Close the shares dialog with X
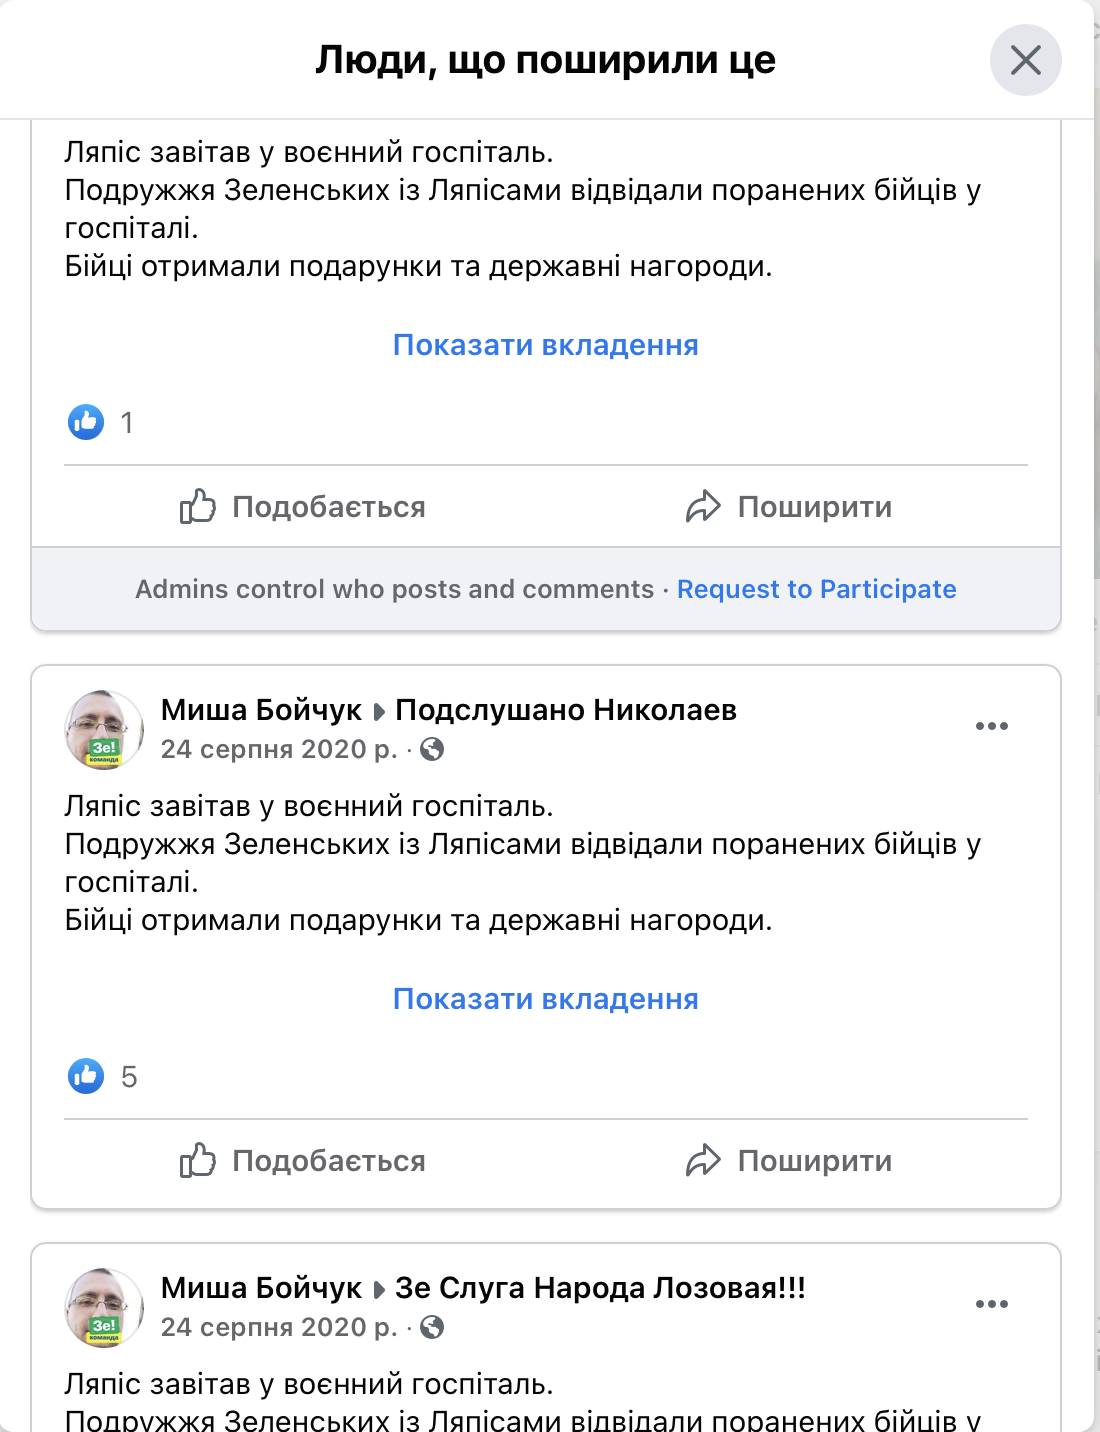 pyautogui.click(x=1025, y=60)
